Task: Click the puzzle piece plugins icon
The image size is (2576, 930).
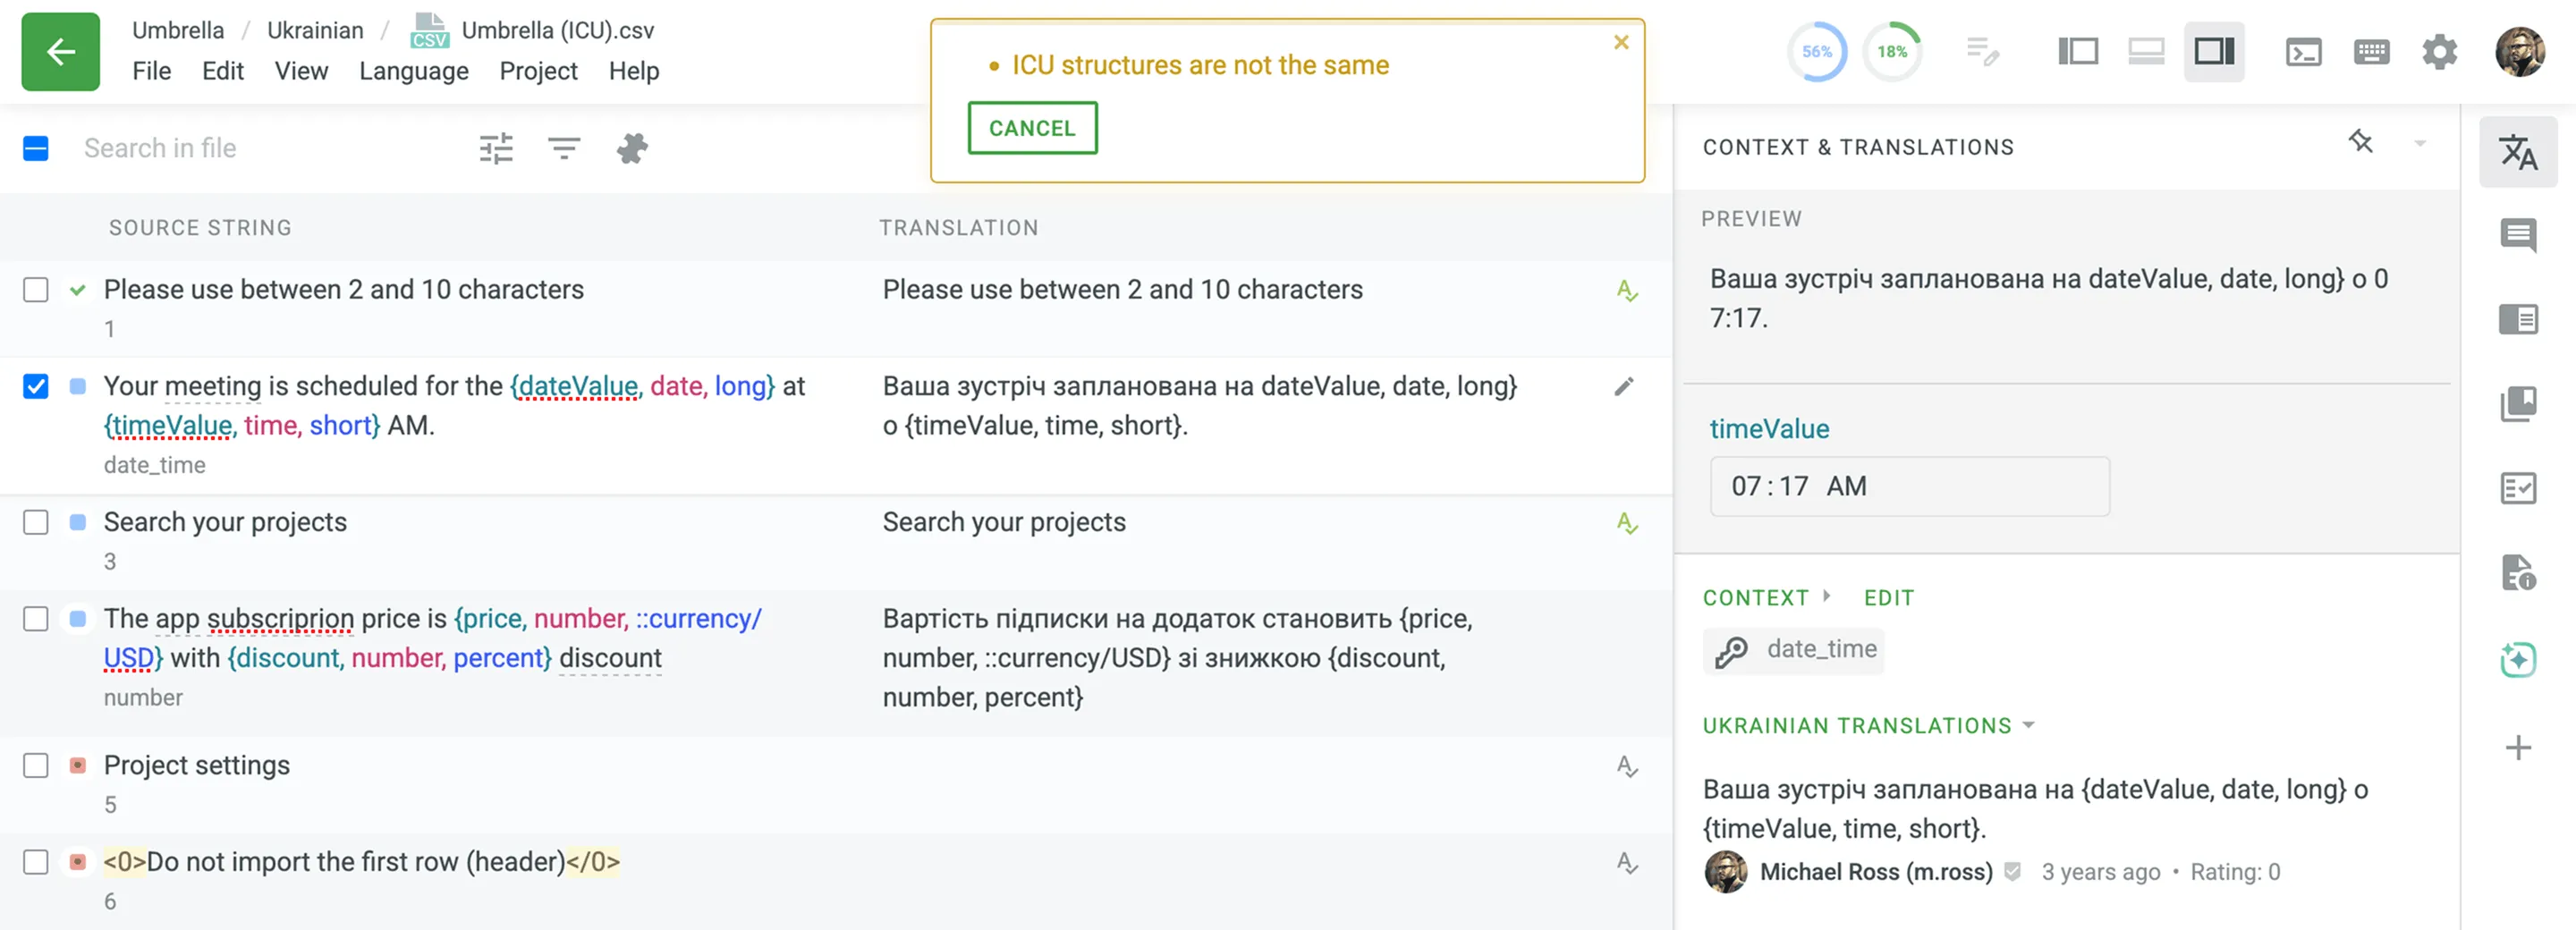Action: [632, 149]
